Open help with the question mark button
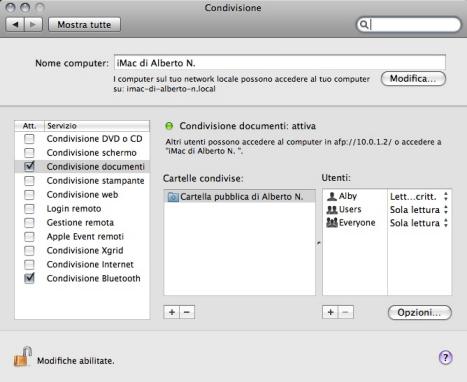 tap(445, 358)
